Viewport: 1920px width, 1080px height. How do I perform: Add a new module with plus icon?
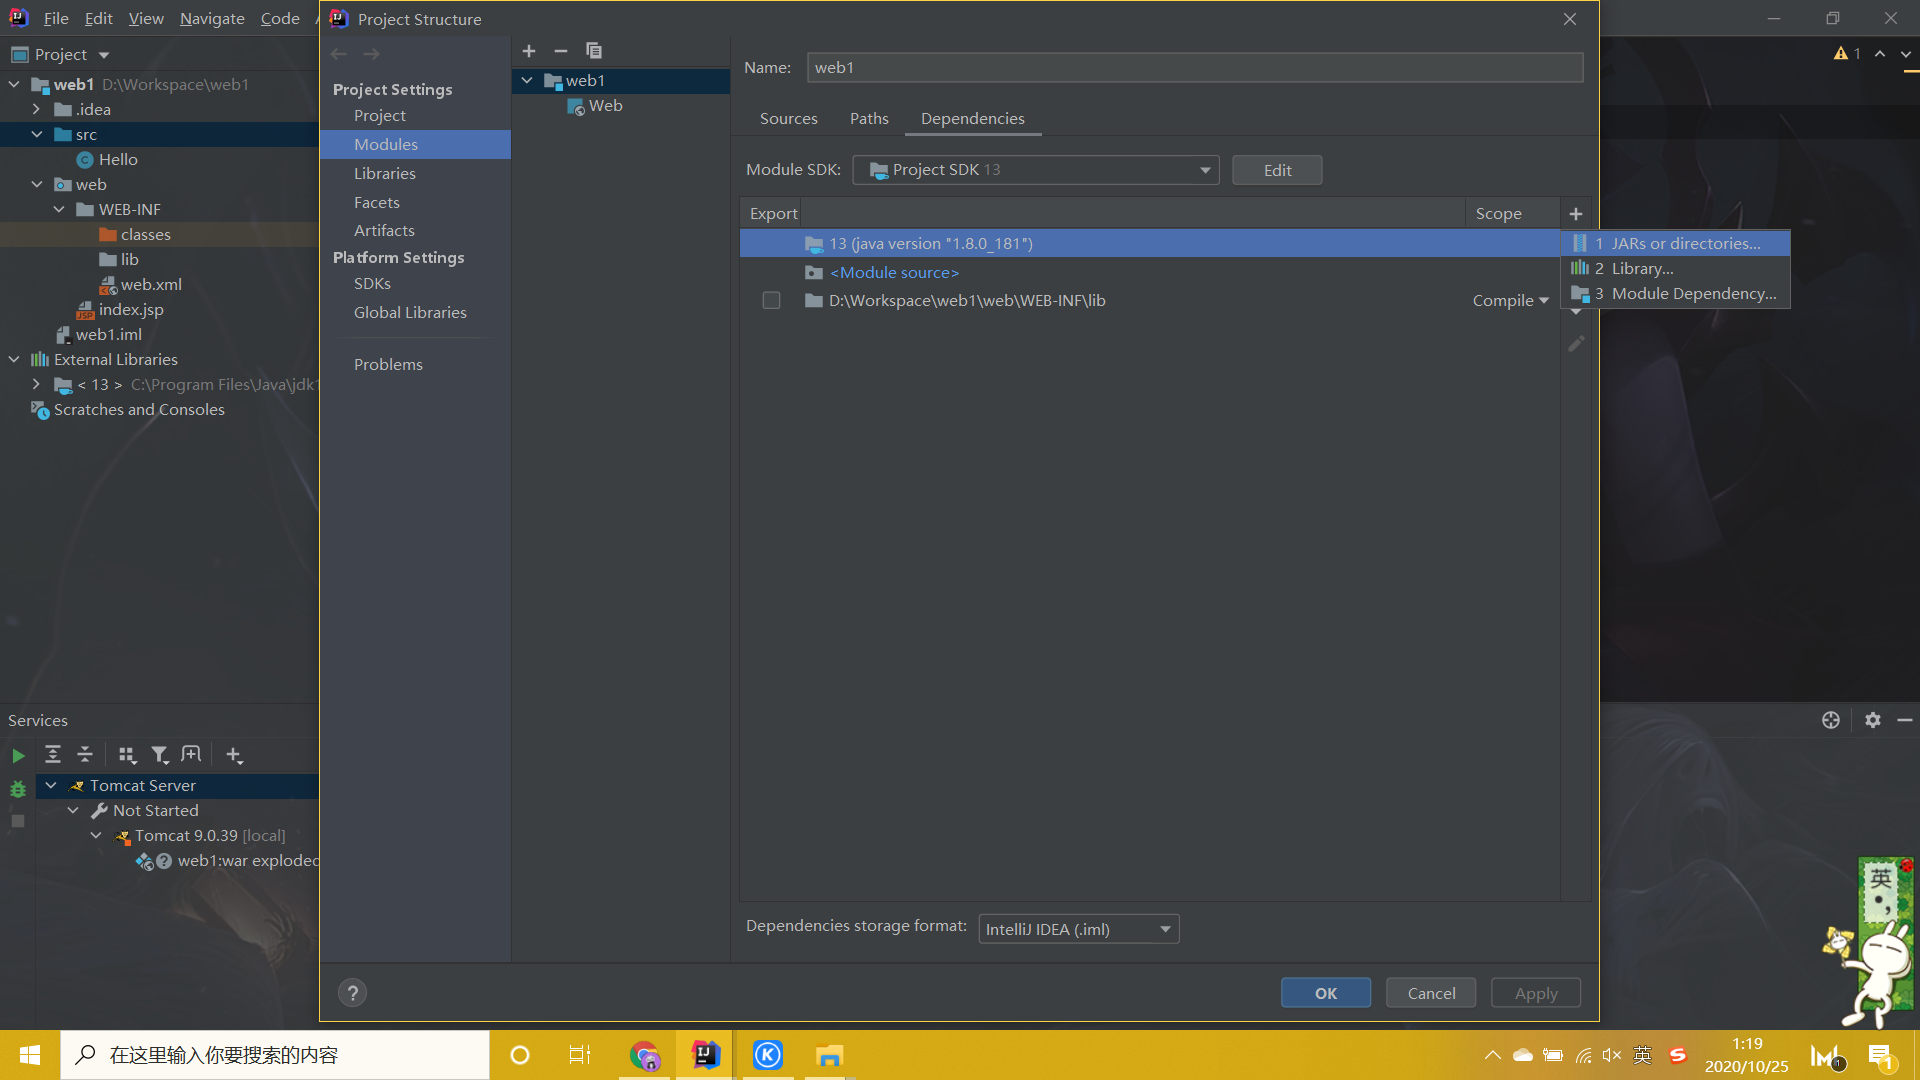tap(529, 51)
